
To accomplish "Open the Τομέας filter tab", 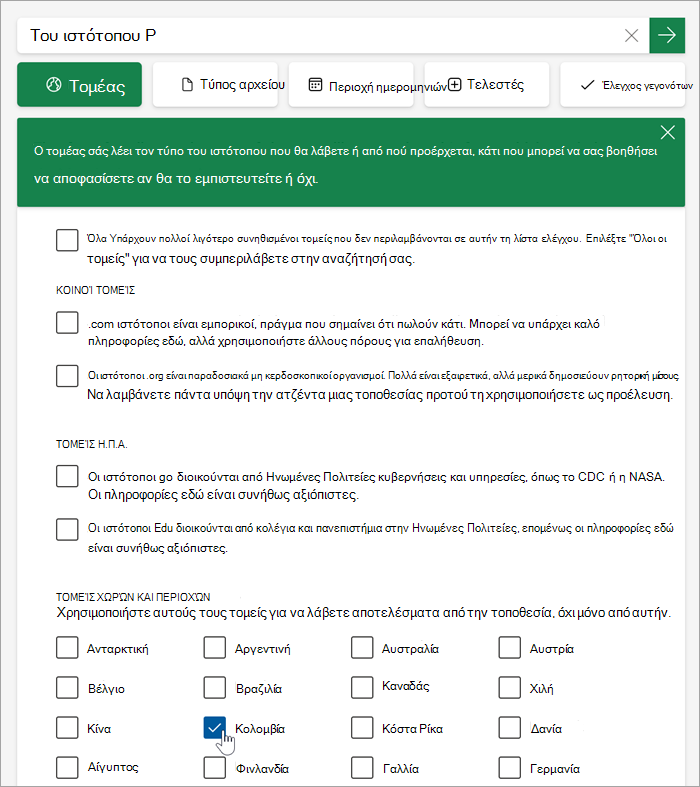I will 79,84.
